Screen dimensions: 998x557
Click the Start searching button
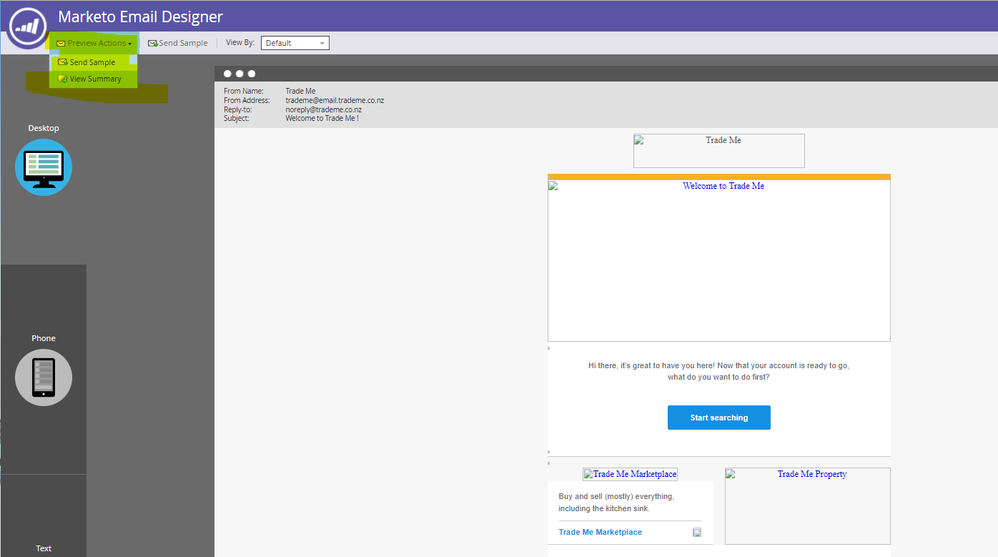pos(719,418)
